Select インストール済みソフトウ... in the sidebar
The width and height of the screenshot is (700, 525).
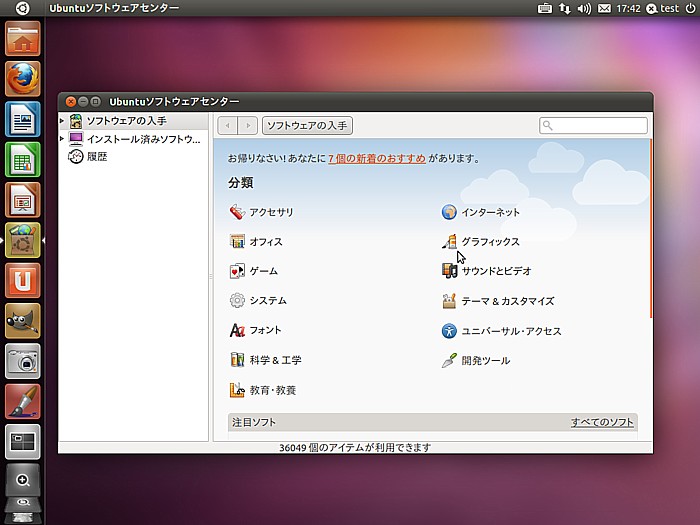[x=133, y=139]
